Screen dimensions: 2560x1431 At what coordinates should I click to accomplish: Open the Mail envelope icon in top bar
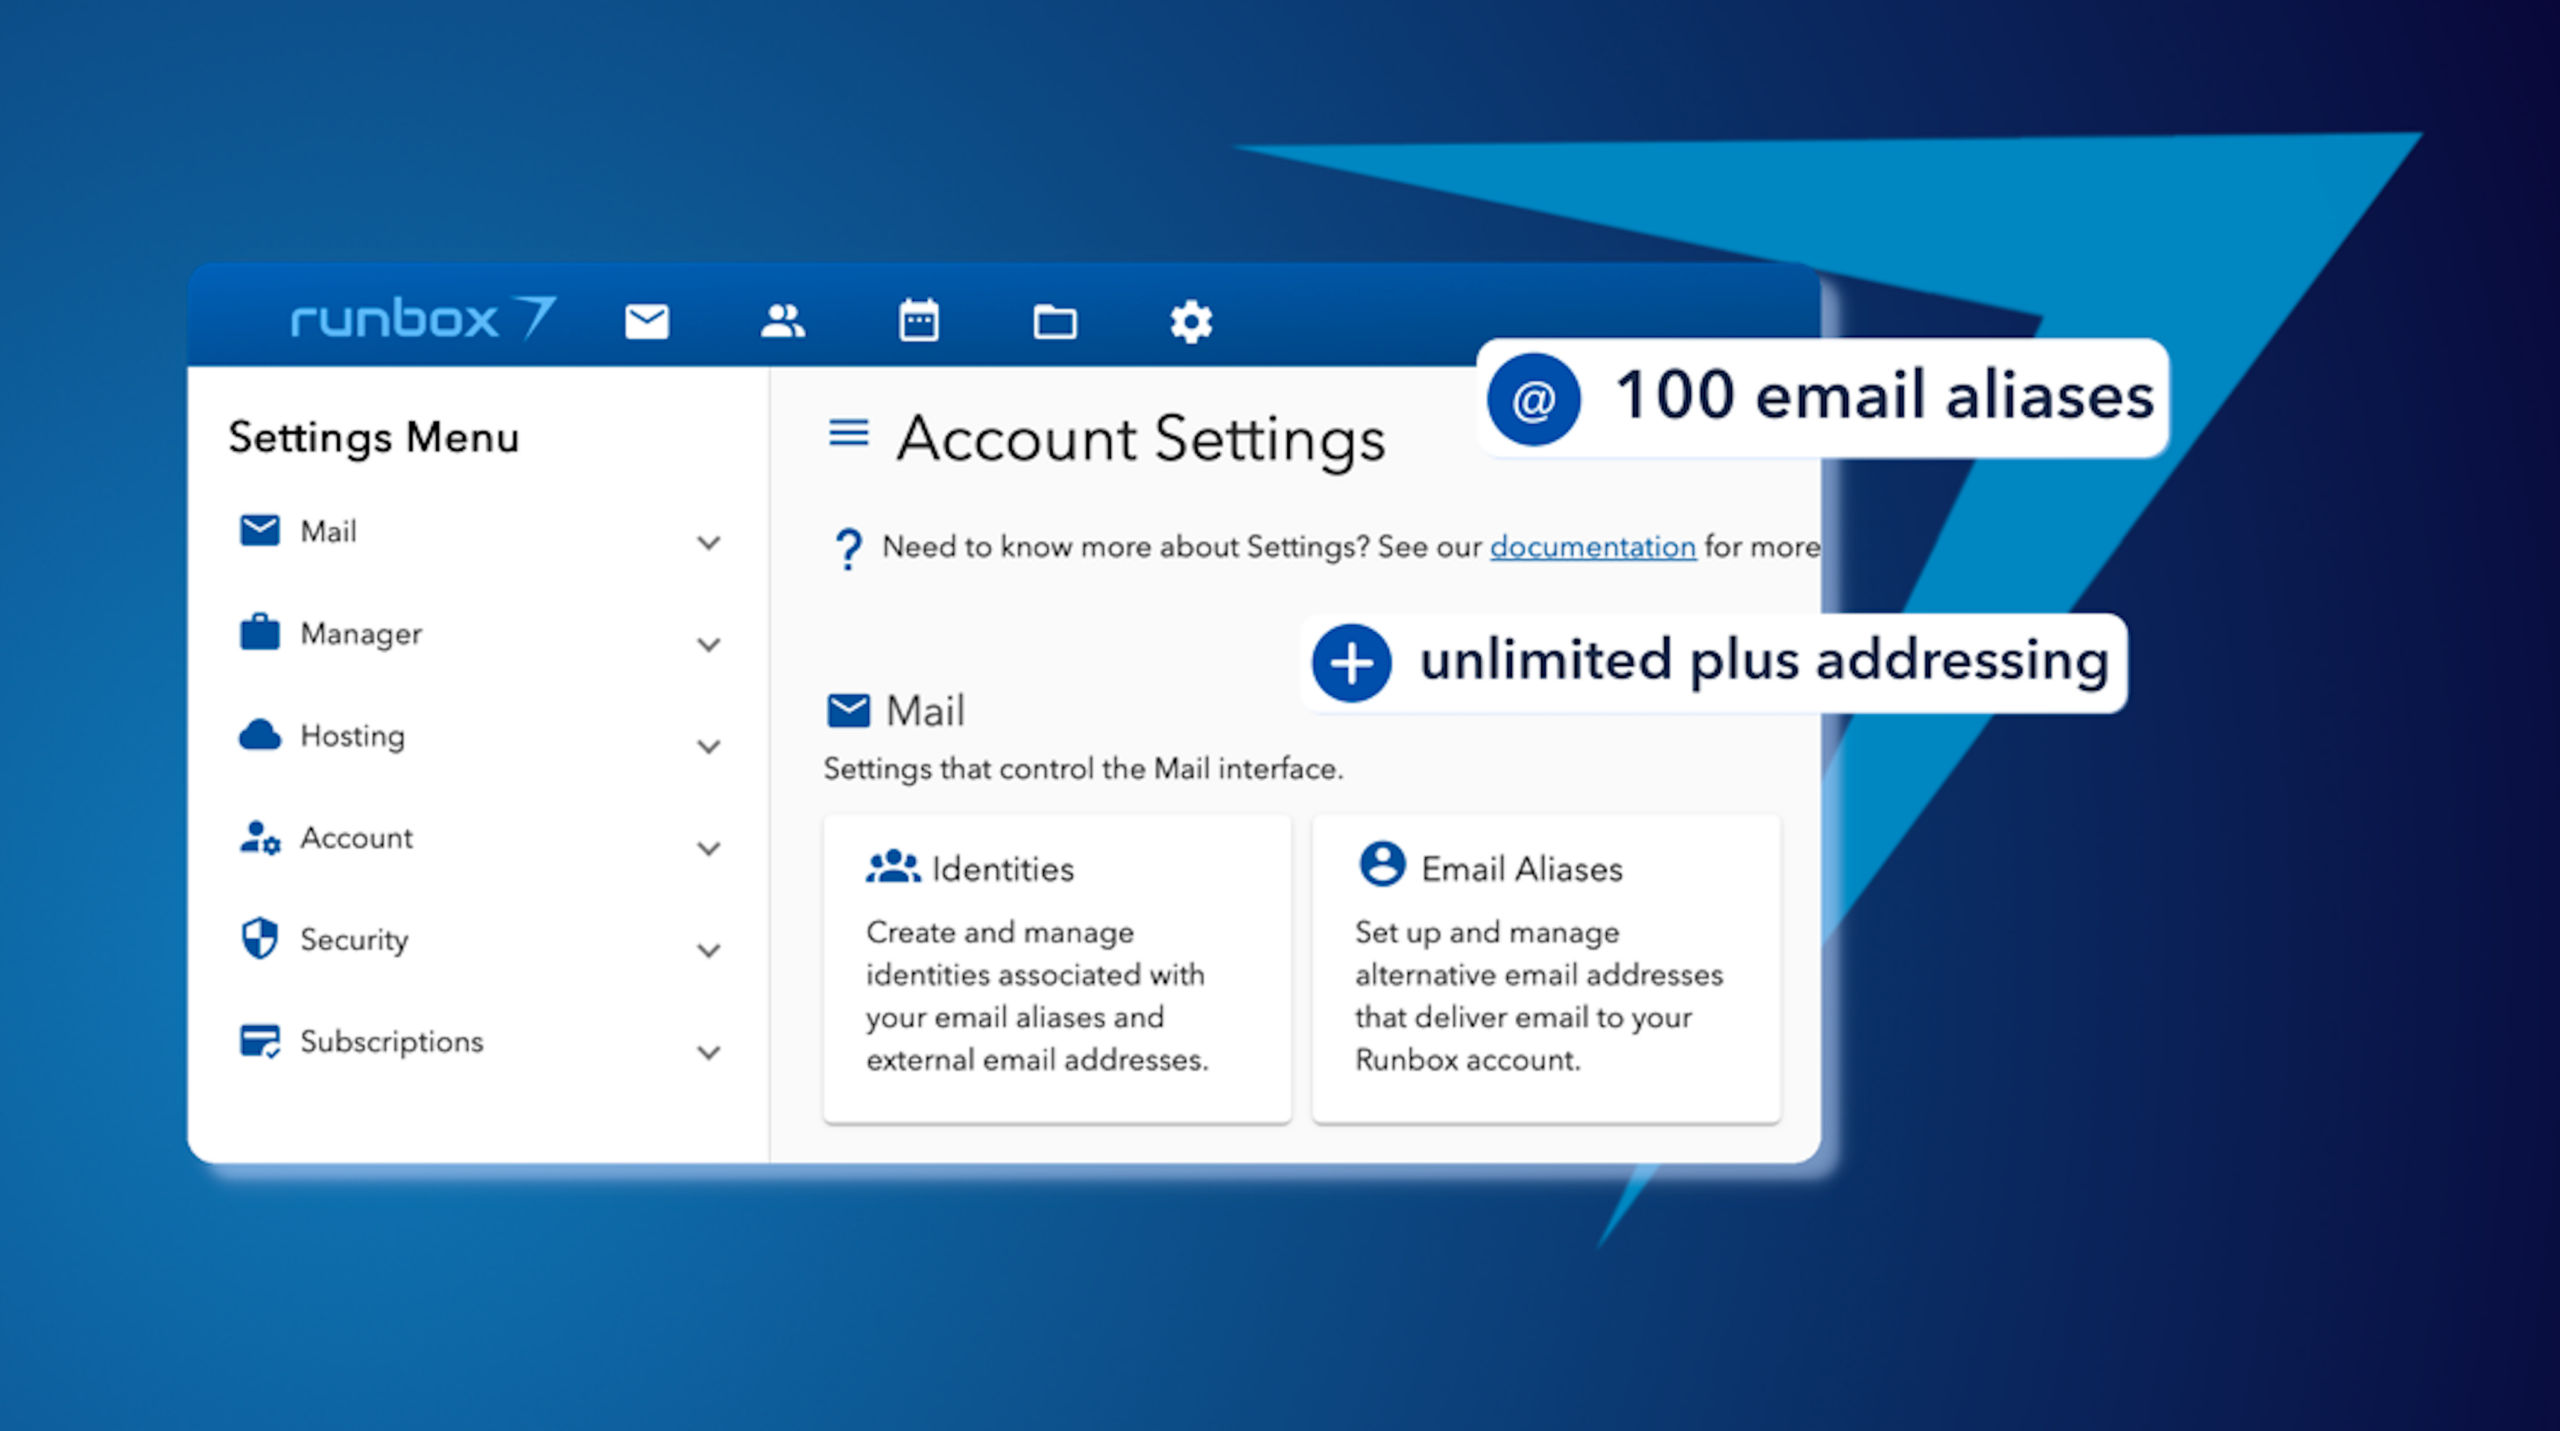(646, 322)
